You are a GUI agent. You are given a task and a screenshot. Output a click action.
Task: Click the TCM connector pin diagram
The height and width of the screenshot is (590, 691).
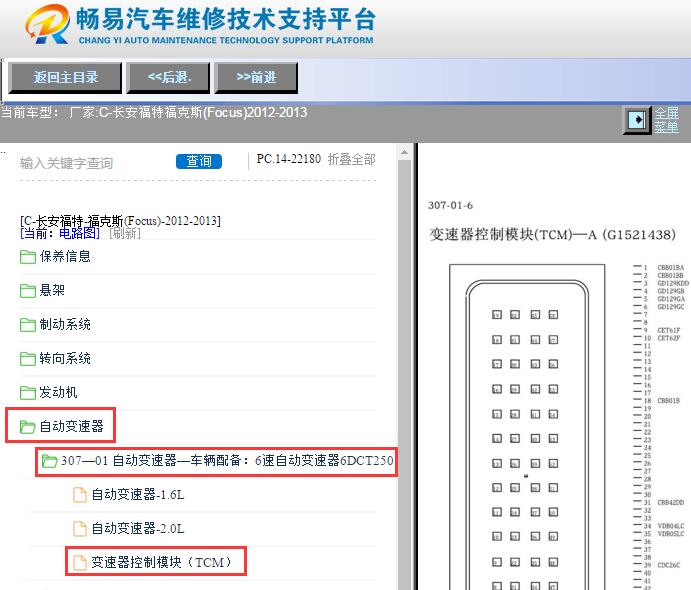click(527, 427)
